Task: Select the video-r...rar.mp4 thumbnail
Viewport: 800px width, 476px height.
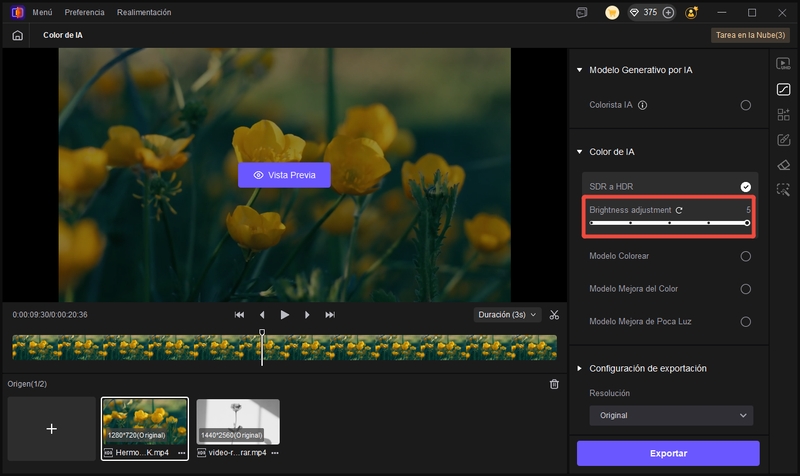Action: 238,421
